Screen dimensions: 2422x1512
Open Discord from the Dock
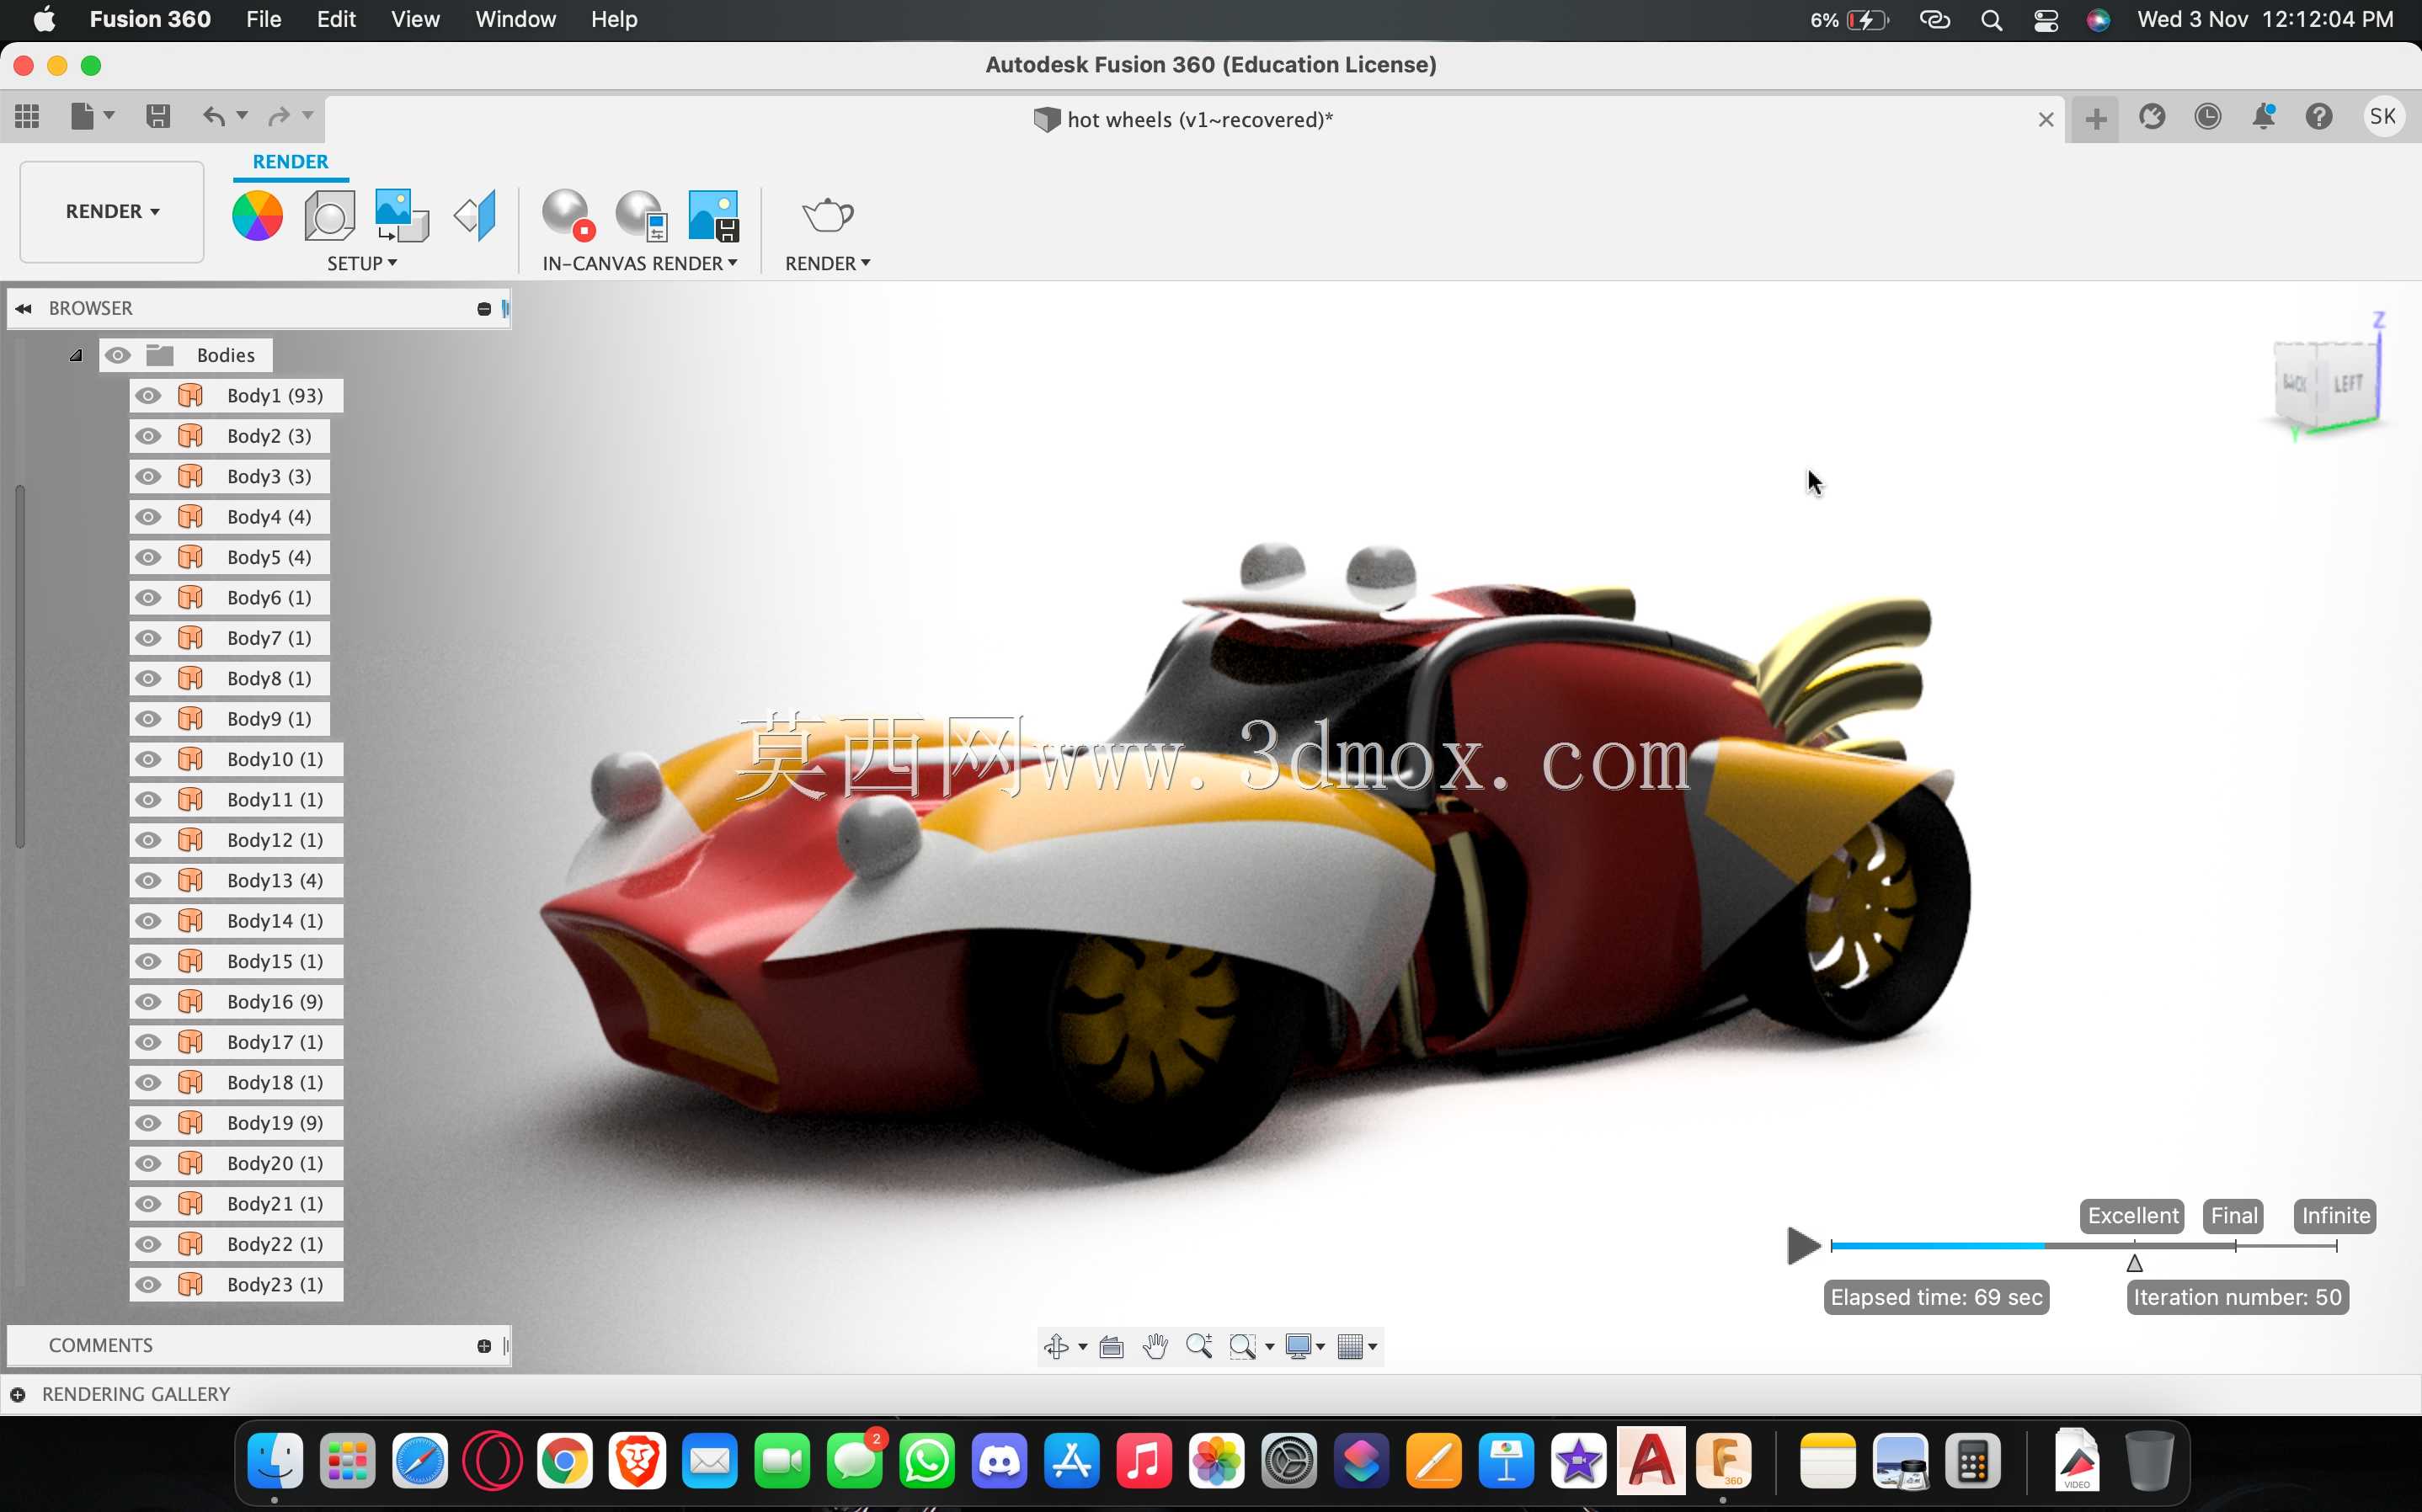point(999,1461)
